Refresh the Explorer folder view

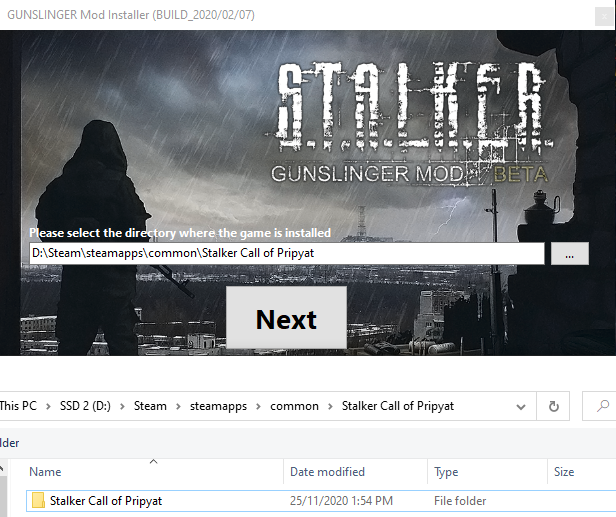tap(554, 406)
